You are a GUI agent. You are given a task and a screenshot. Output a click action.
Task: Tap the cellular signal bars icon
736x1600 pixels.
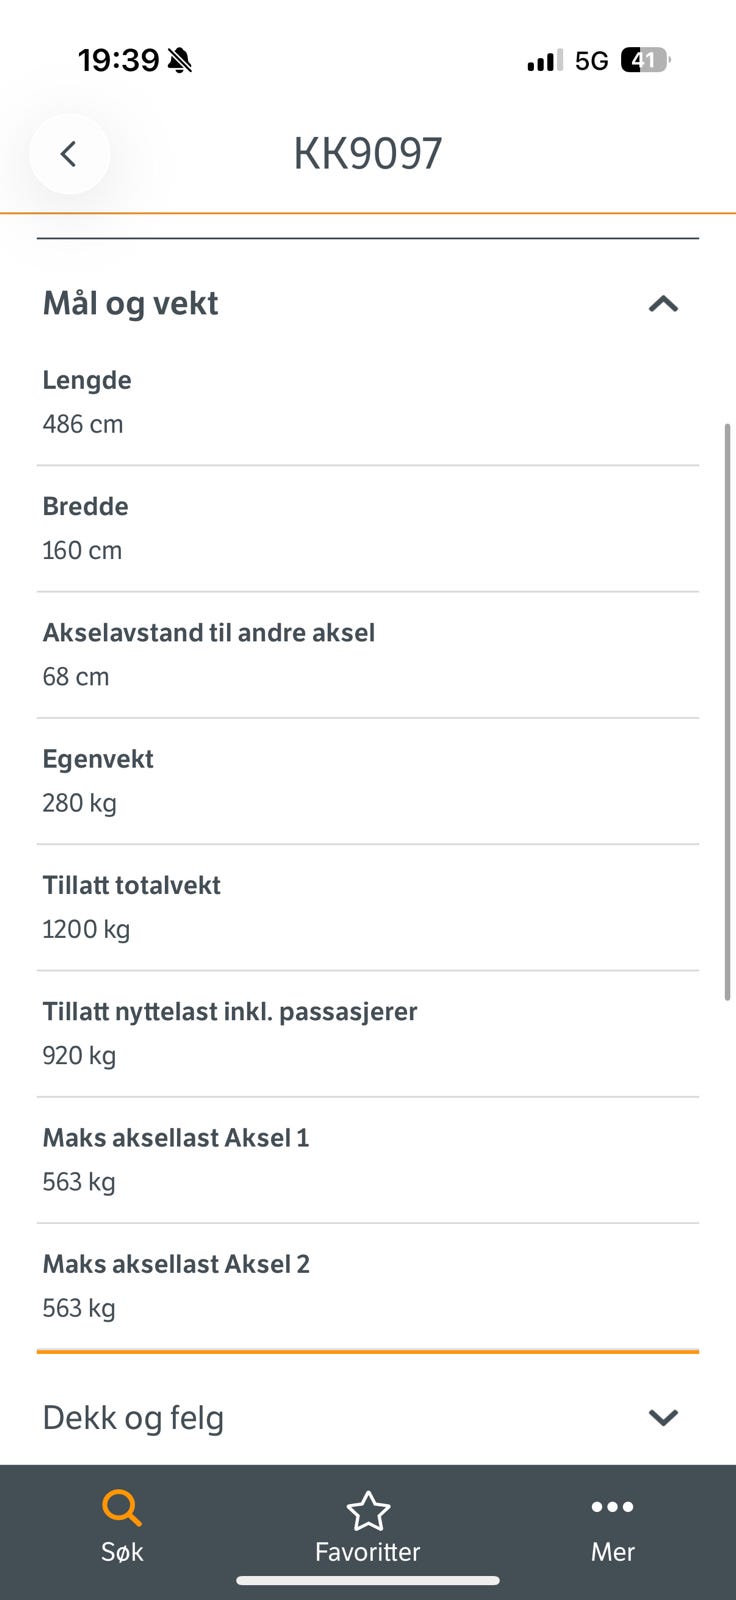tap(545, 61)
